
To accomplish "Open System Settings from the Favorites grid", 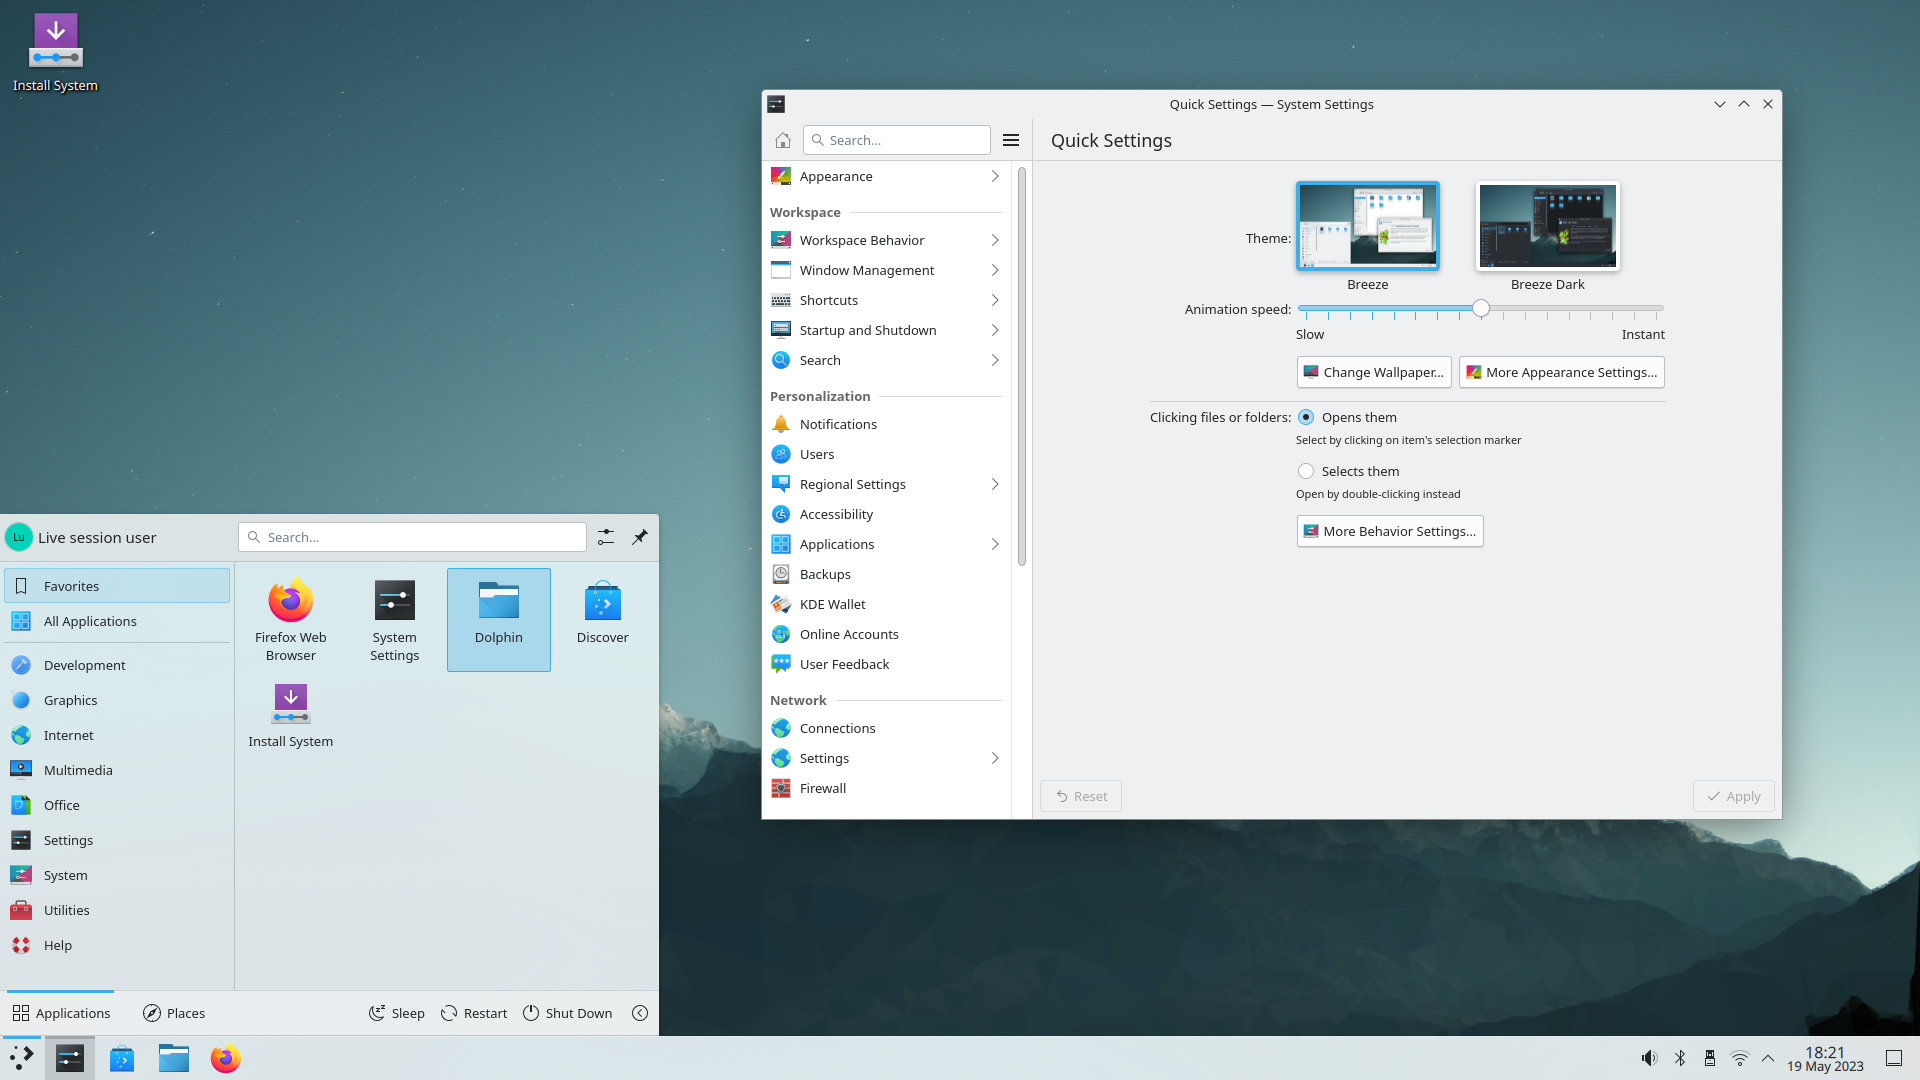I will (395, 620).
